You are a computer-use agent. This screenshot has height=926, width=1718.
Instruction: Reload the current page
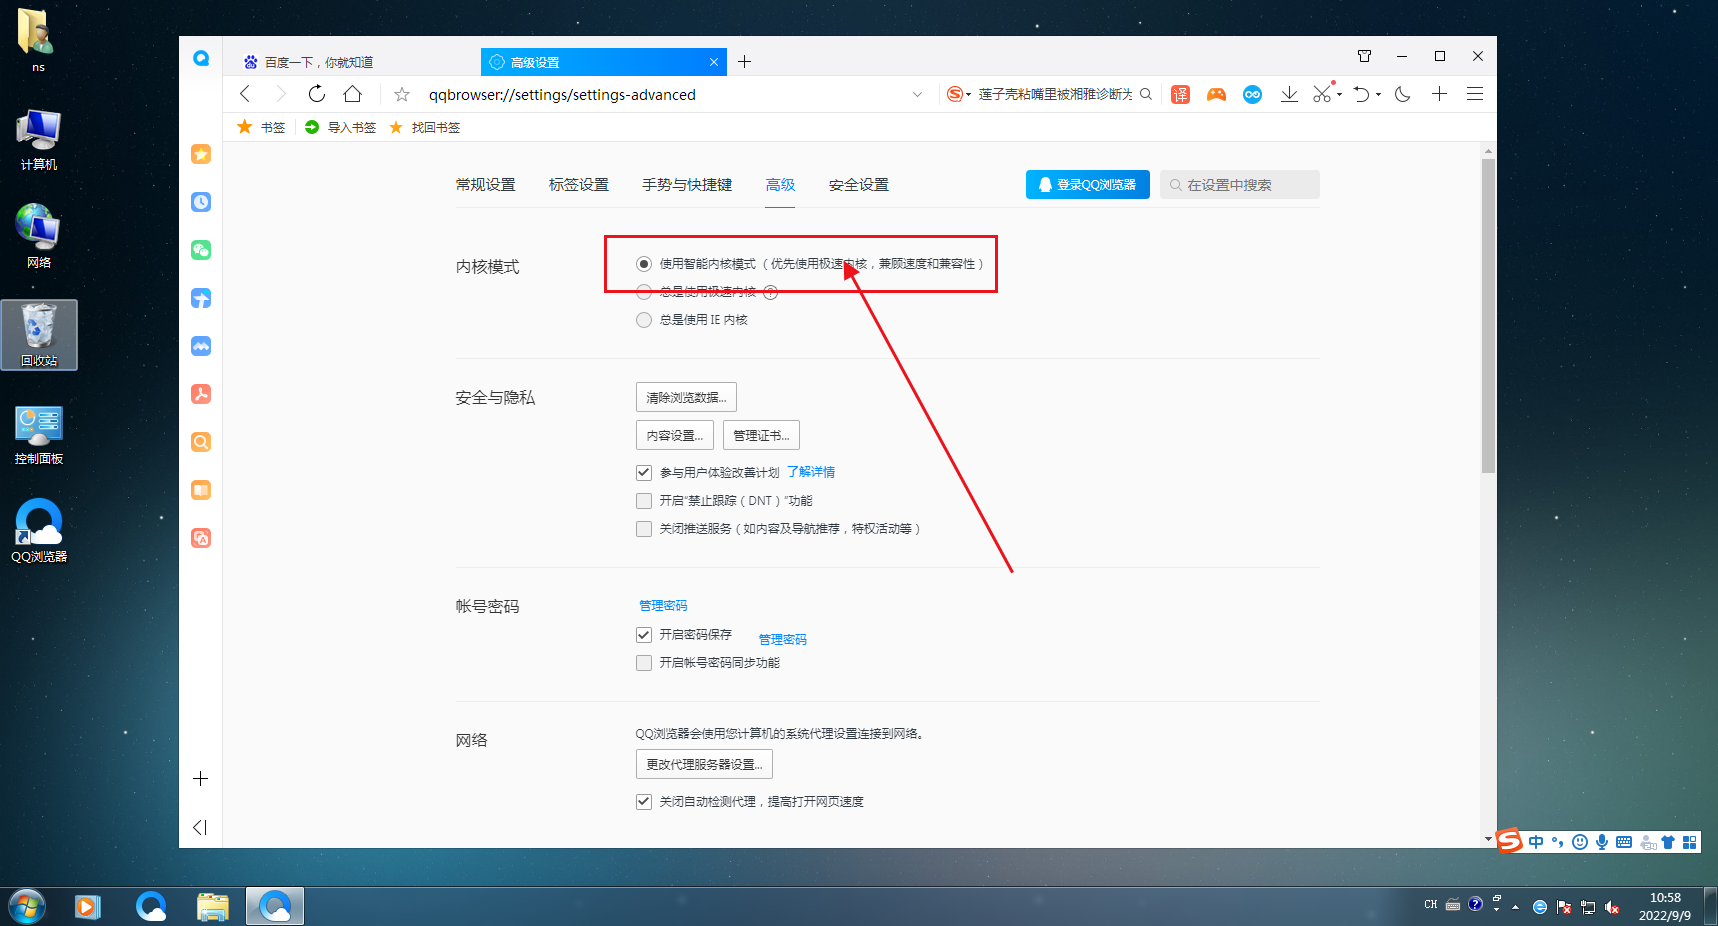pos(317,94)
